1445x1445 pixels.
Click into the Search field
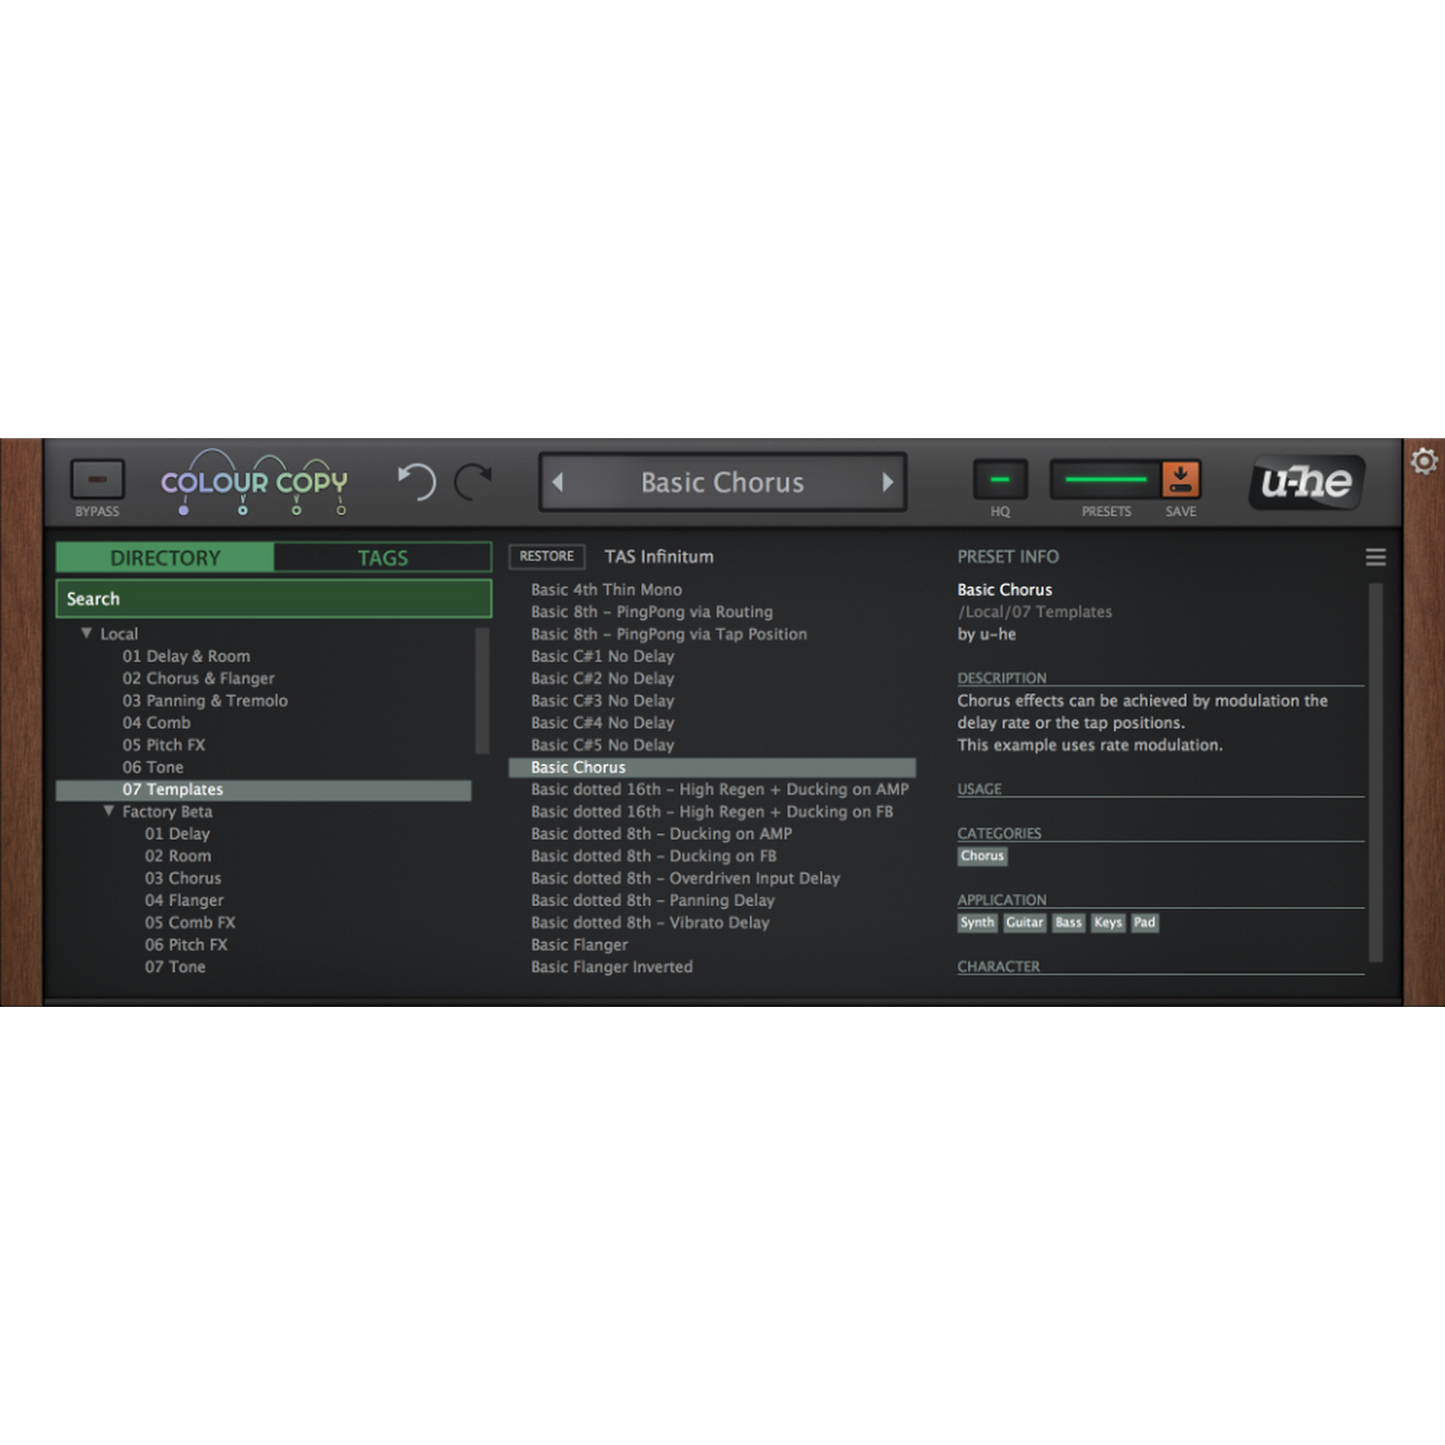[x=273, y=599]
